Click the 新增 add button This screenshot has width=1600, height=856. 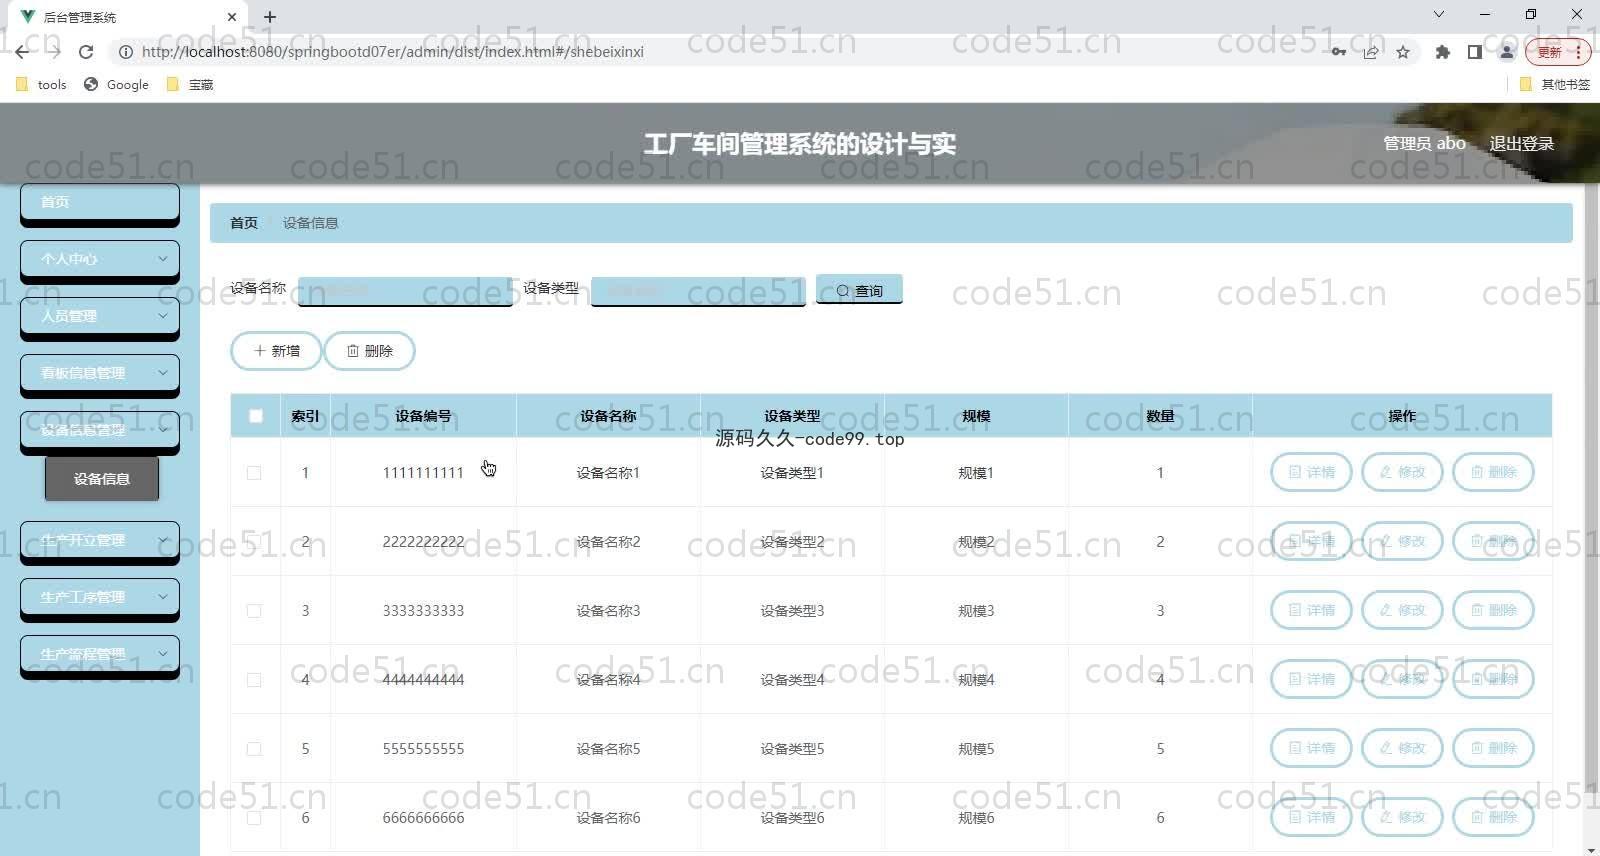pyautogui.click(x=276, y=351)
